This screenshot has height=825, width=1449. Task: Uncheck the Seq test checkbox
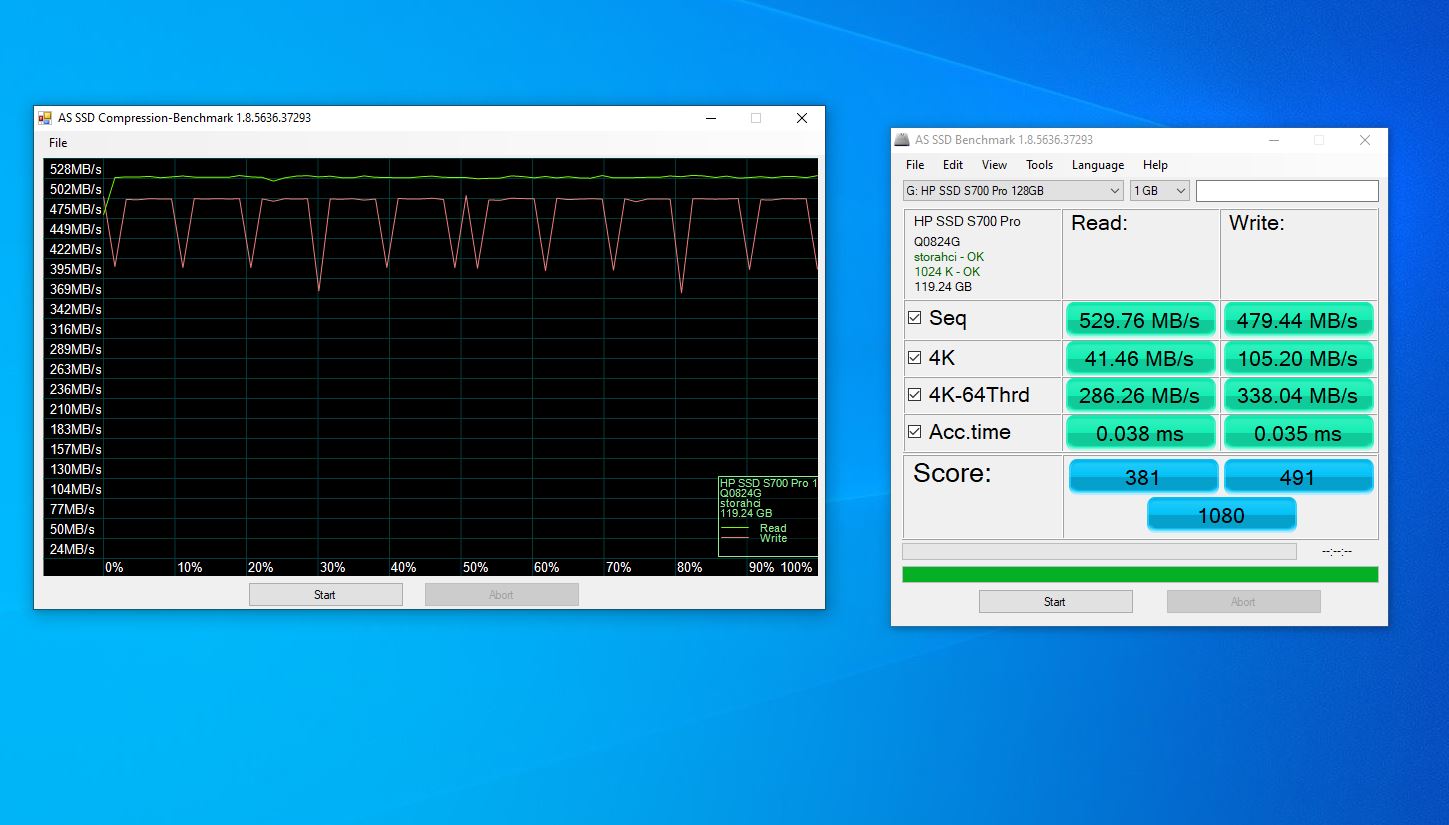[x=914, y=318]
